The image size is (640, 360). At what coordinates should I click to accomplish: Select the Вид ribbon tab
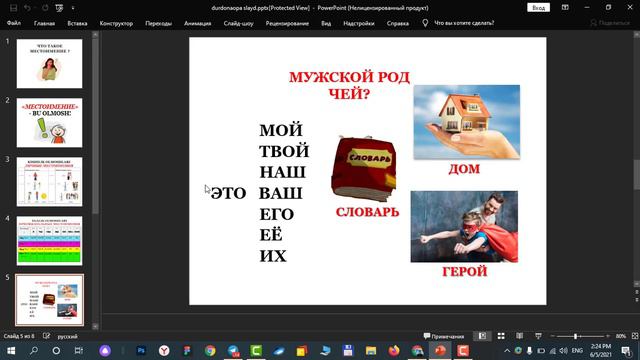coord(326,23)
